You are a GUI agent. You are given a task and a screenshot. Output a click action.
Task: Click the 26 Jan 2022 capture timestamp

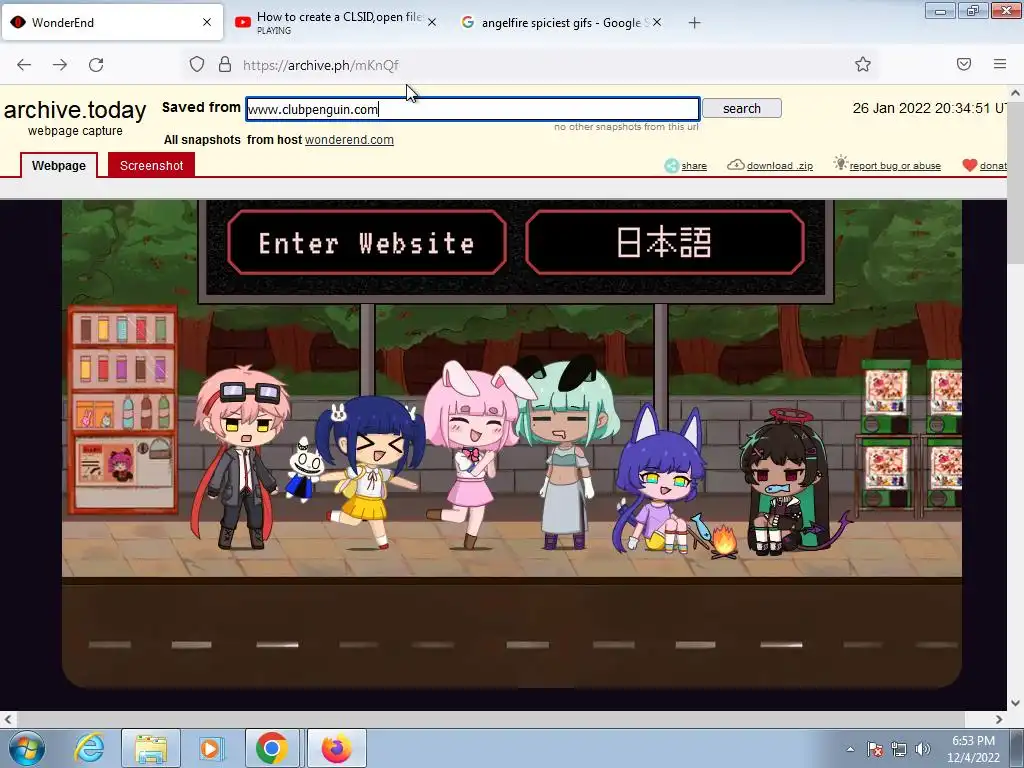pos(929,108)
